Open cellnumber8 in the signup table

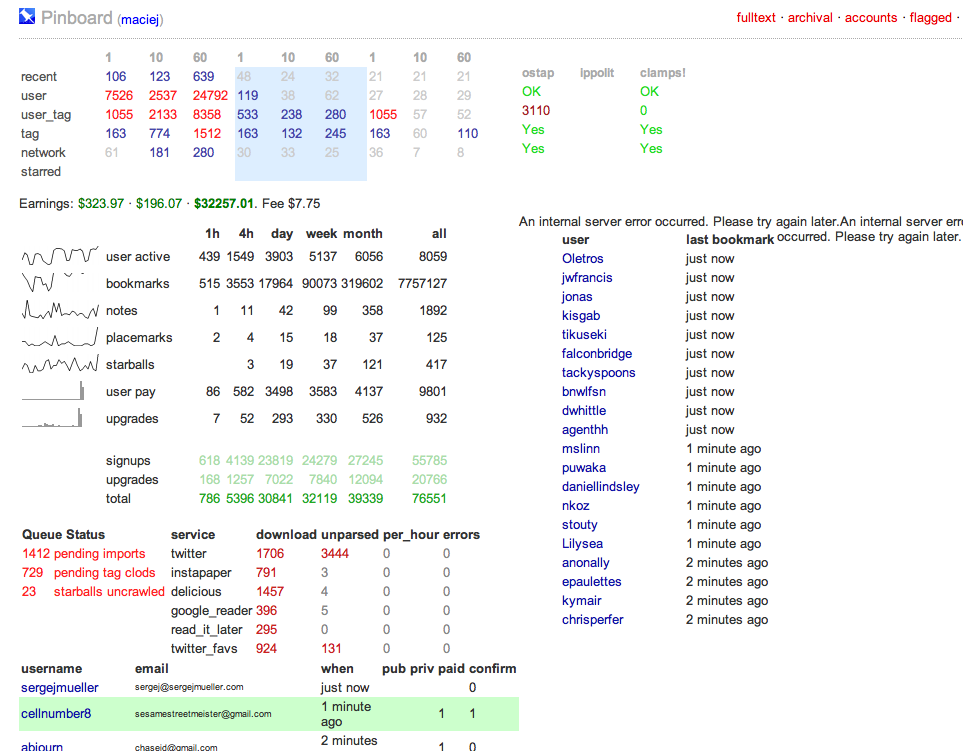pos(56,714)
